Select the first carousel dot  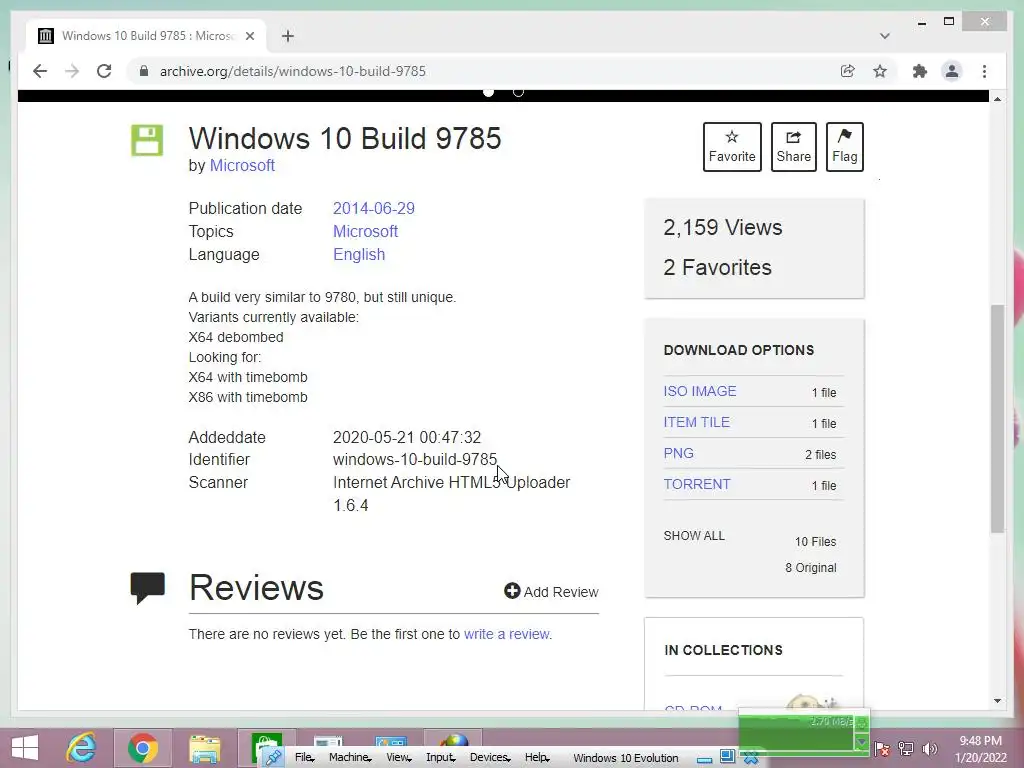tap(488, 92)
